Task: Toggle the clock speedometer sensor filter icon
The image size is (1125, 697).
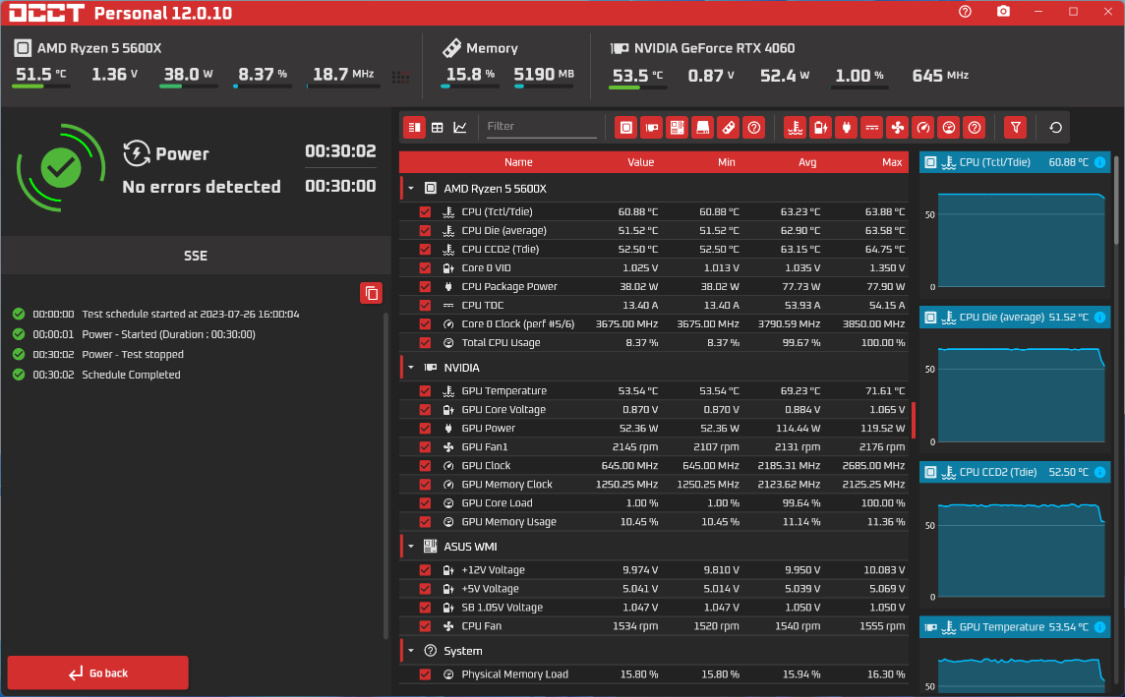Action: 923,128
